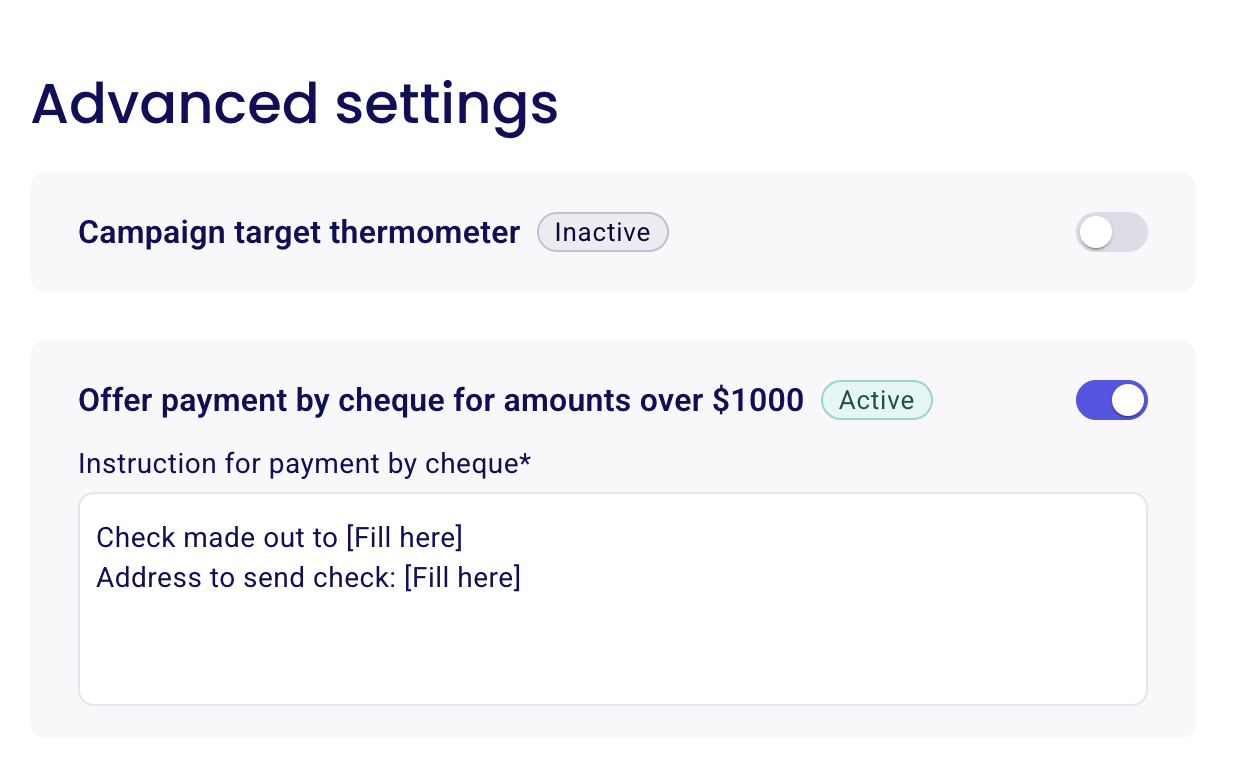Click the thermometer settings card background
The width and height of the screenshot is (1246, 762).
850,270
